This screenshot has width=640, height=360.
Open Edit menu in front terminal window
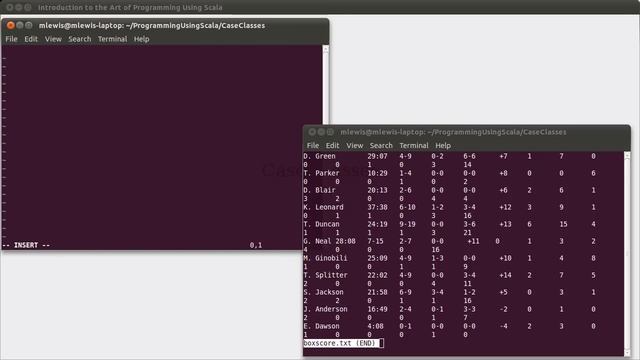31,39
